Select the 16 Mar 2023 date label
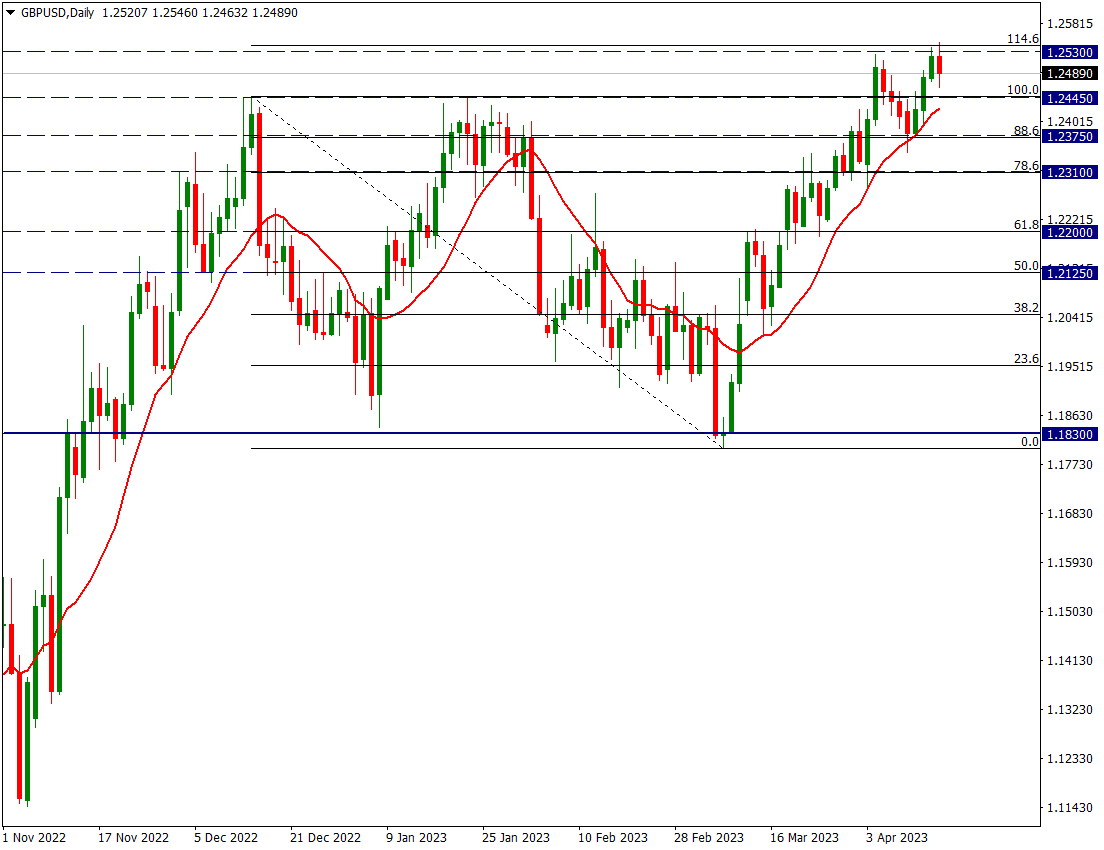This screenshot has width=1104, height=850. pos(805,837)
